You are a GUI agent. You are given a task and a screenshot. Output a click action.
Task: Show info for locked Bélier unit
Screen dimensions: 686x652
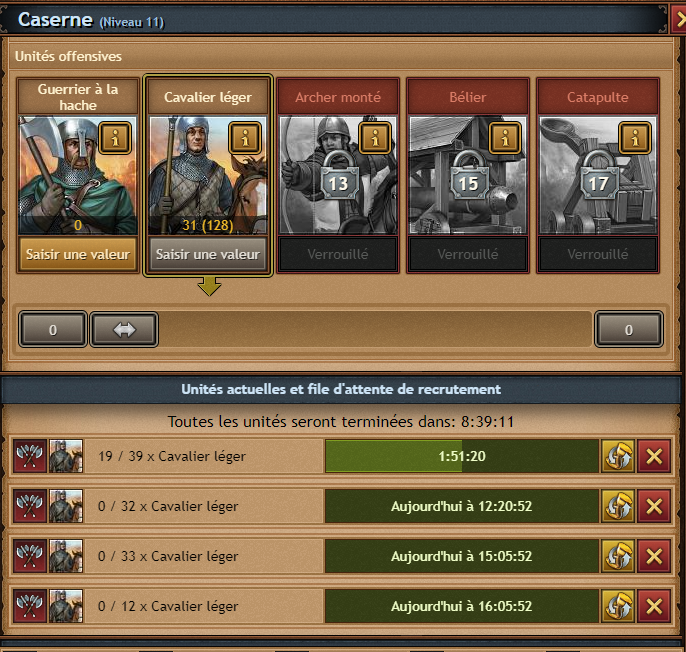(x=505, y=138)
